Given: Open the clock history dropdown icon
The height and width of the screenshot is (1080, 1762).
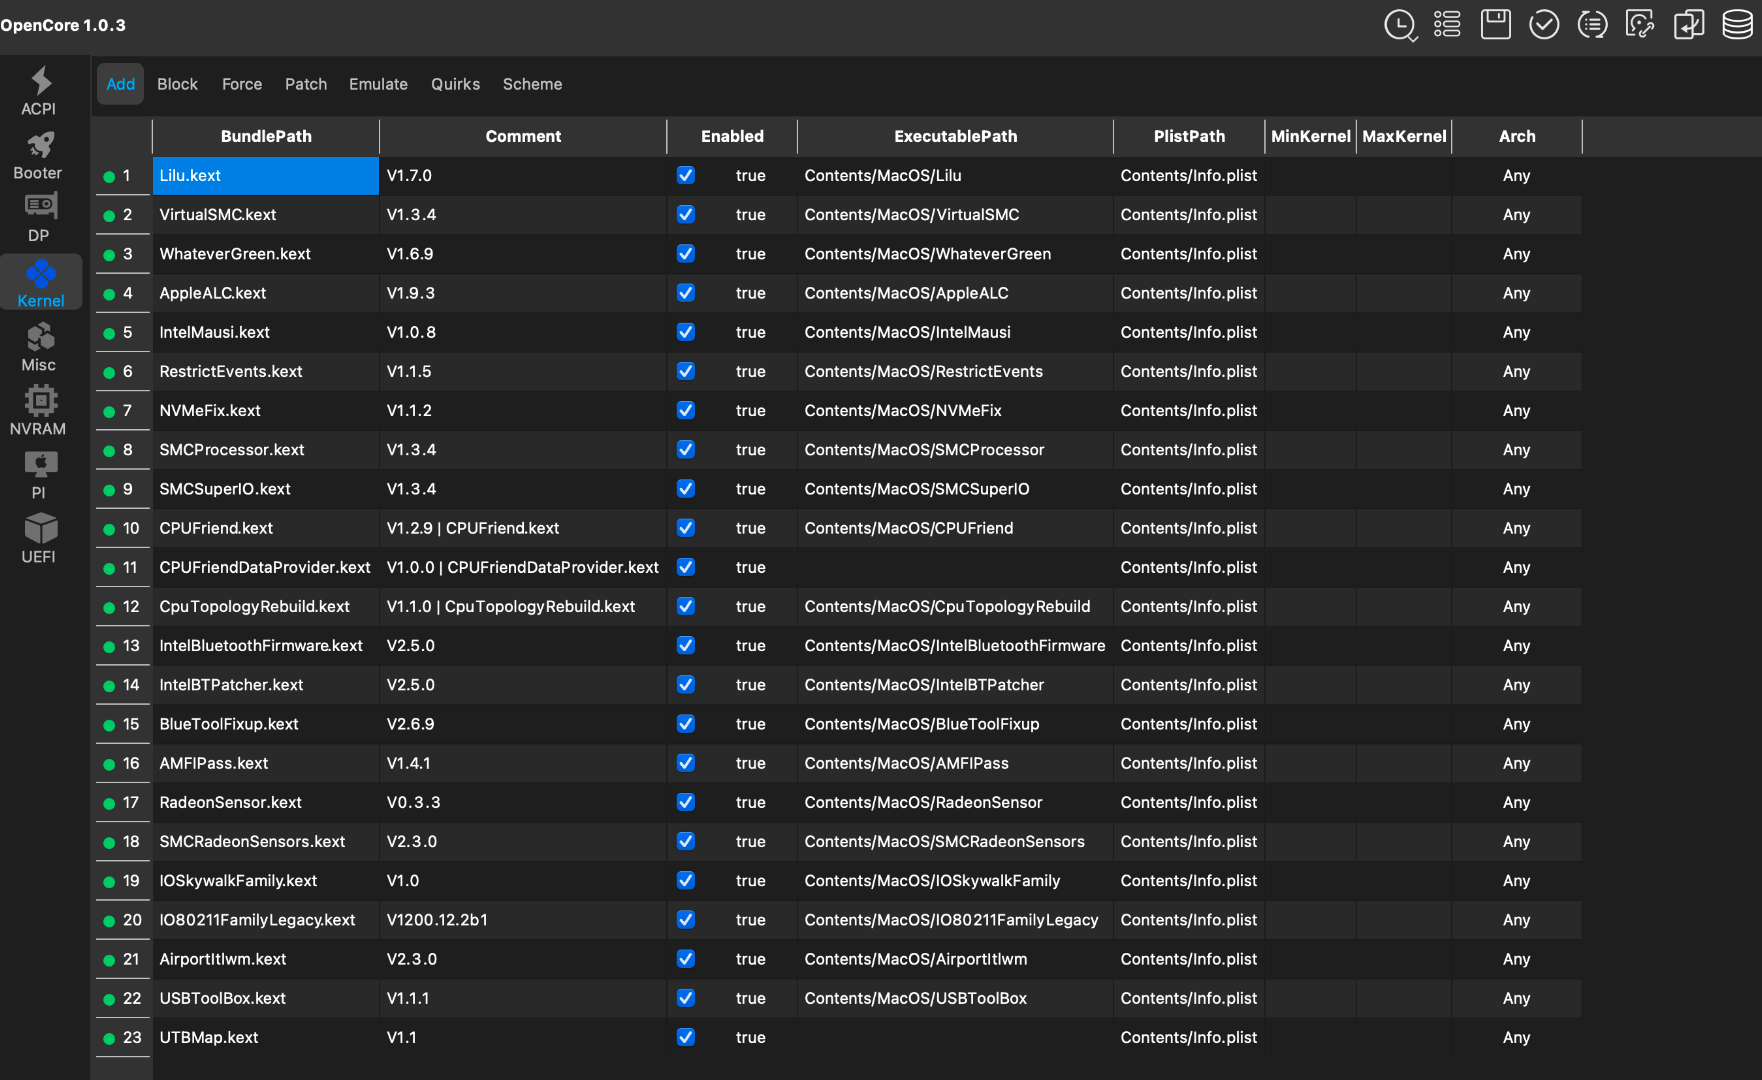Looking at the screenshot, I should [x=1400, y=25].
